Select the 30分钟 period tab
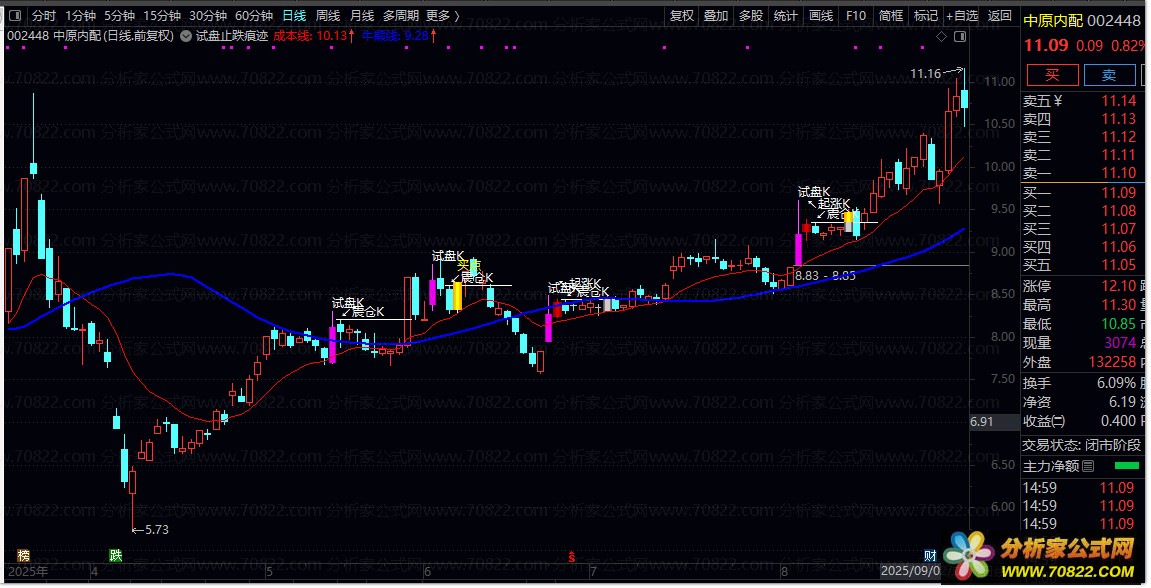This screenshot has width=1151, height=588. click(208, 15)
